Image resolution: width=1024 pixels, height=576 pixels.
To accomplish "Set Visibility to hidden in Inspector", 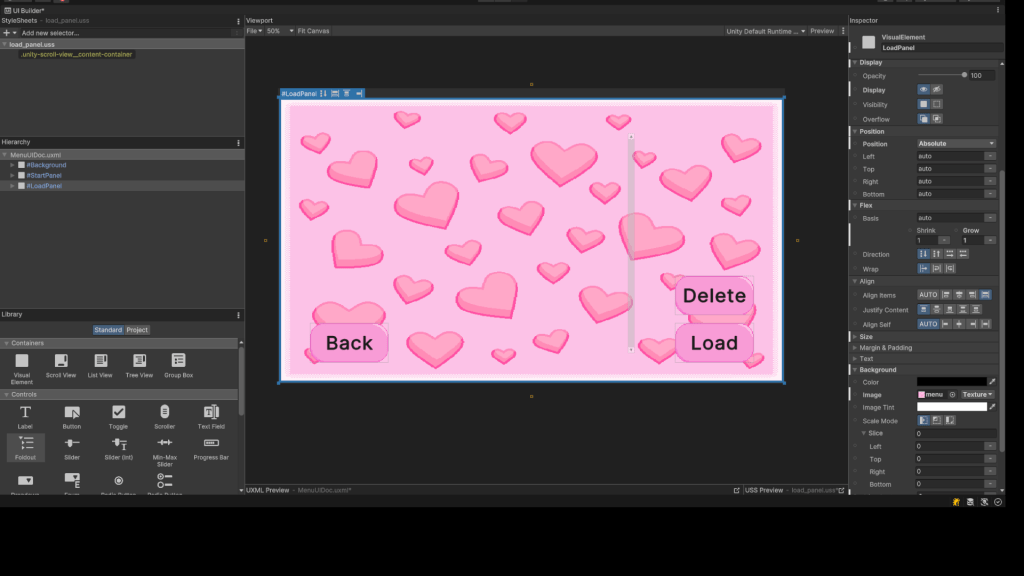I will tap(937, 104).
